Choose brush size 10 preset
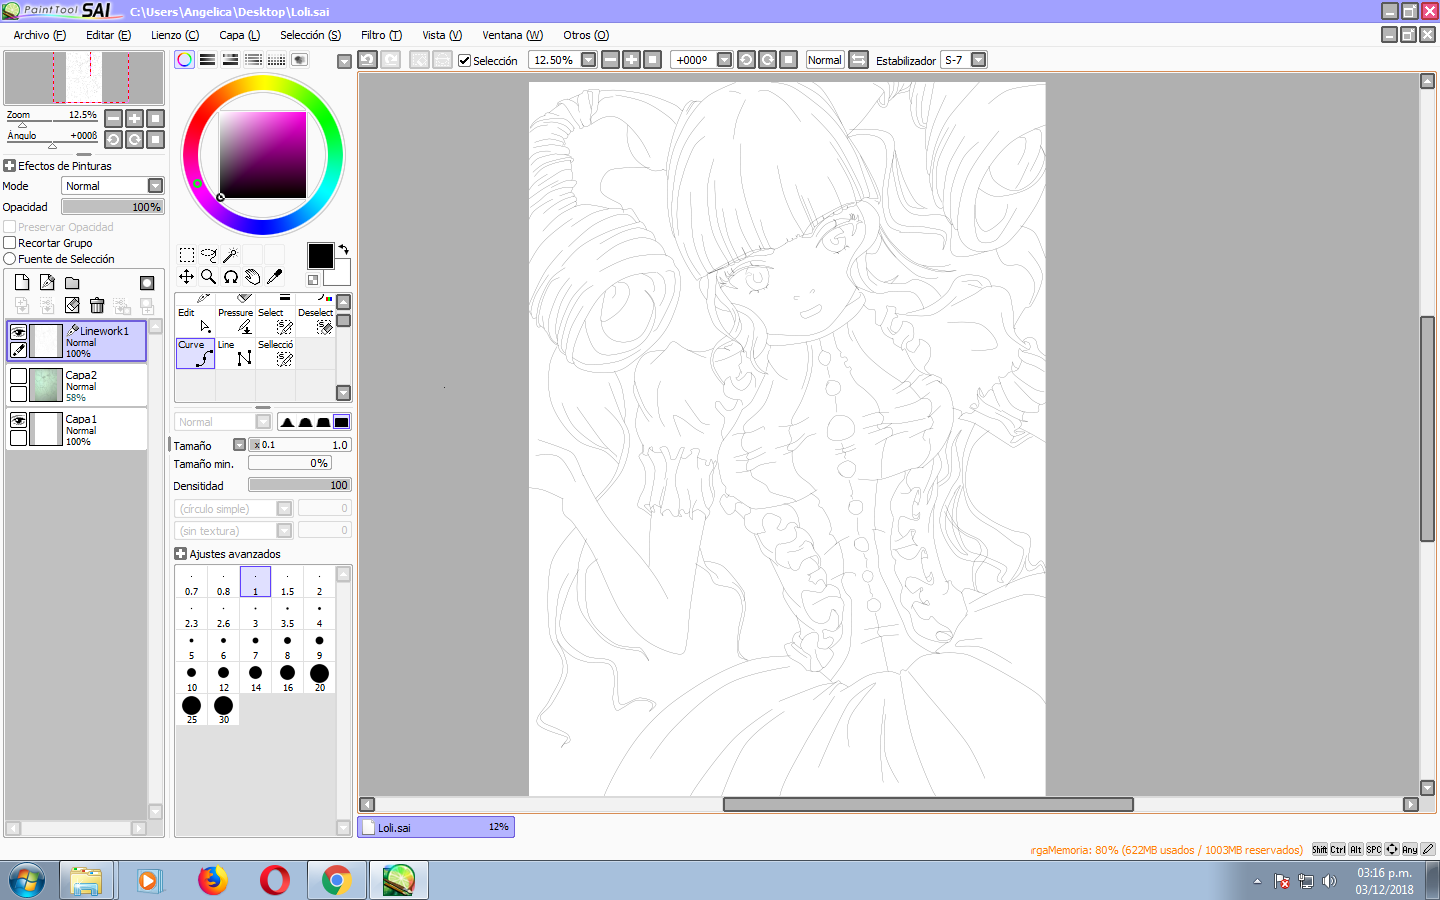This screenshot has height=900, width=1440. pyautogui.click(x=191, y=678)
